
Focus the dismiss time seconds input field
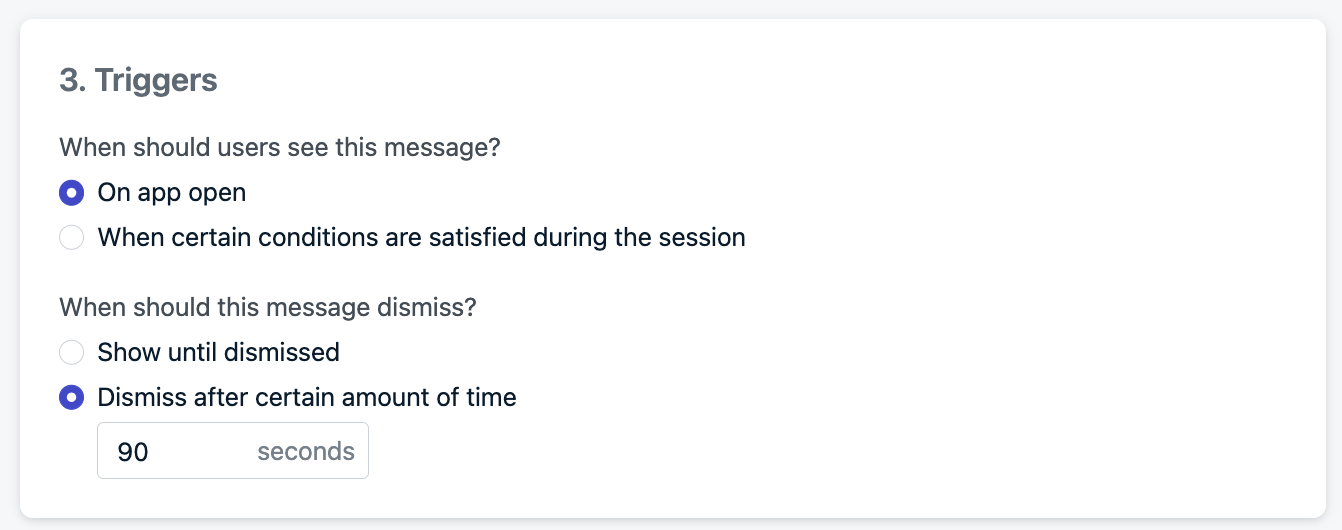233,451
